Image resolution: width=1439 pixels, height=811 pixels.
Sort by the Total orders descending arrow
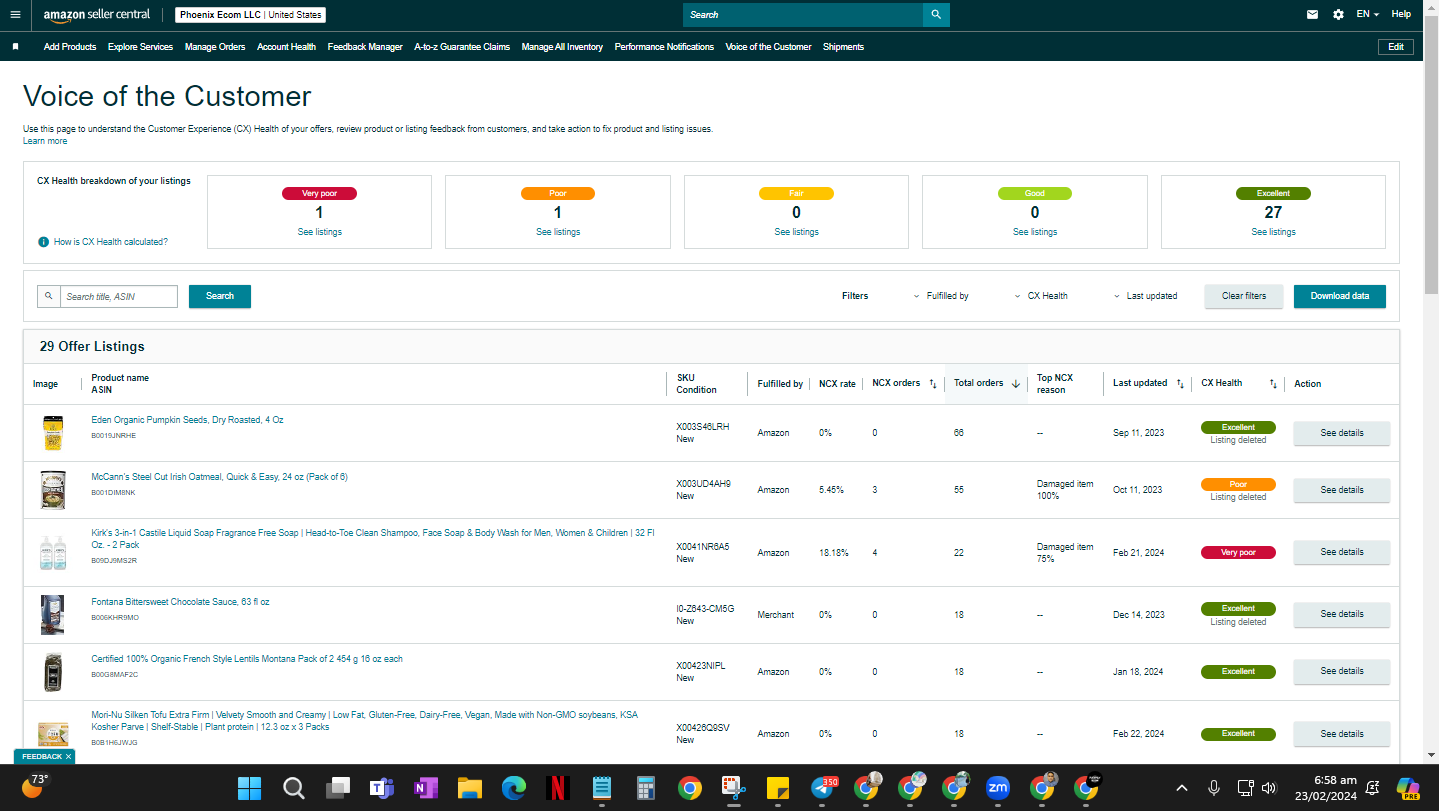[x=1016, y=384]
